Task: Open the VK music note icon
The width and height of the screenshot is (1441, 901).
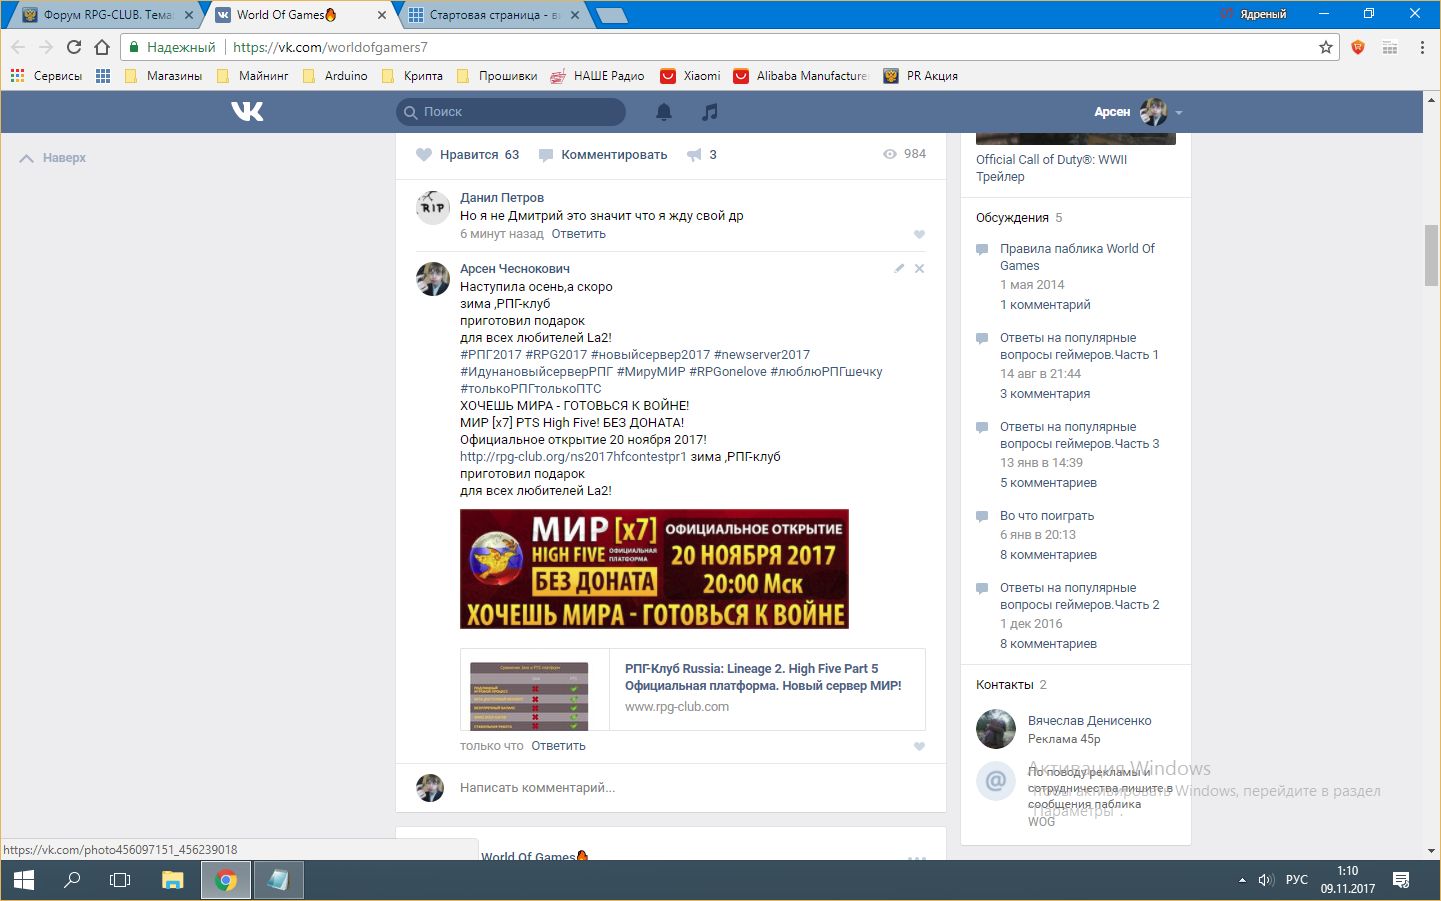Action: (710, 112)
